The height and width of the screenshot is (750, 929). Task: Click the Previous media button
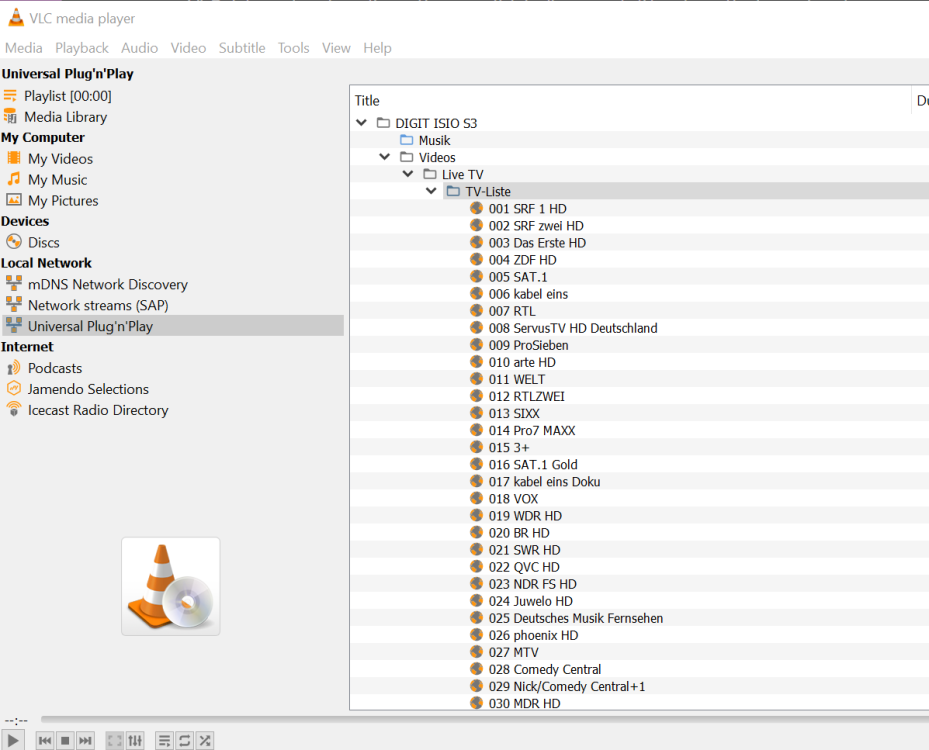45,741
